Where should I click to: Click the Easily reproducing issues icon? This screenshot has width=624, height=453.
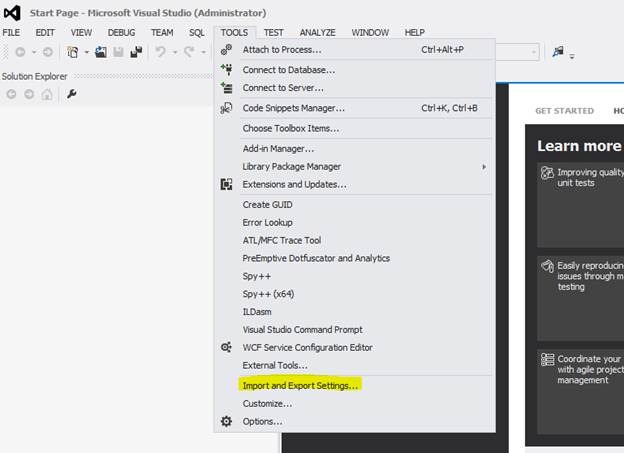pyautogui.click(x=548, y=266)
